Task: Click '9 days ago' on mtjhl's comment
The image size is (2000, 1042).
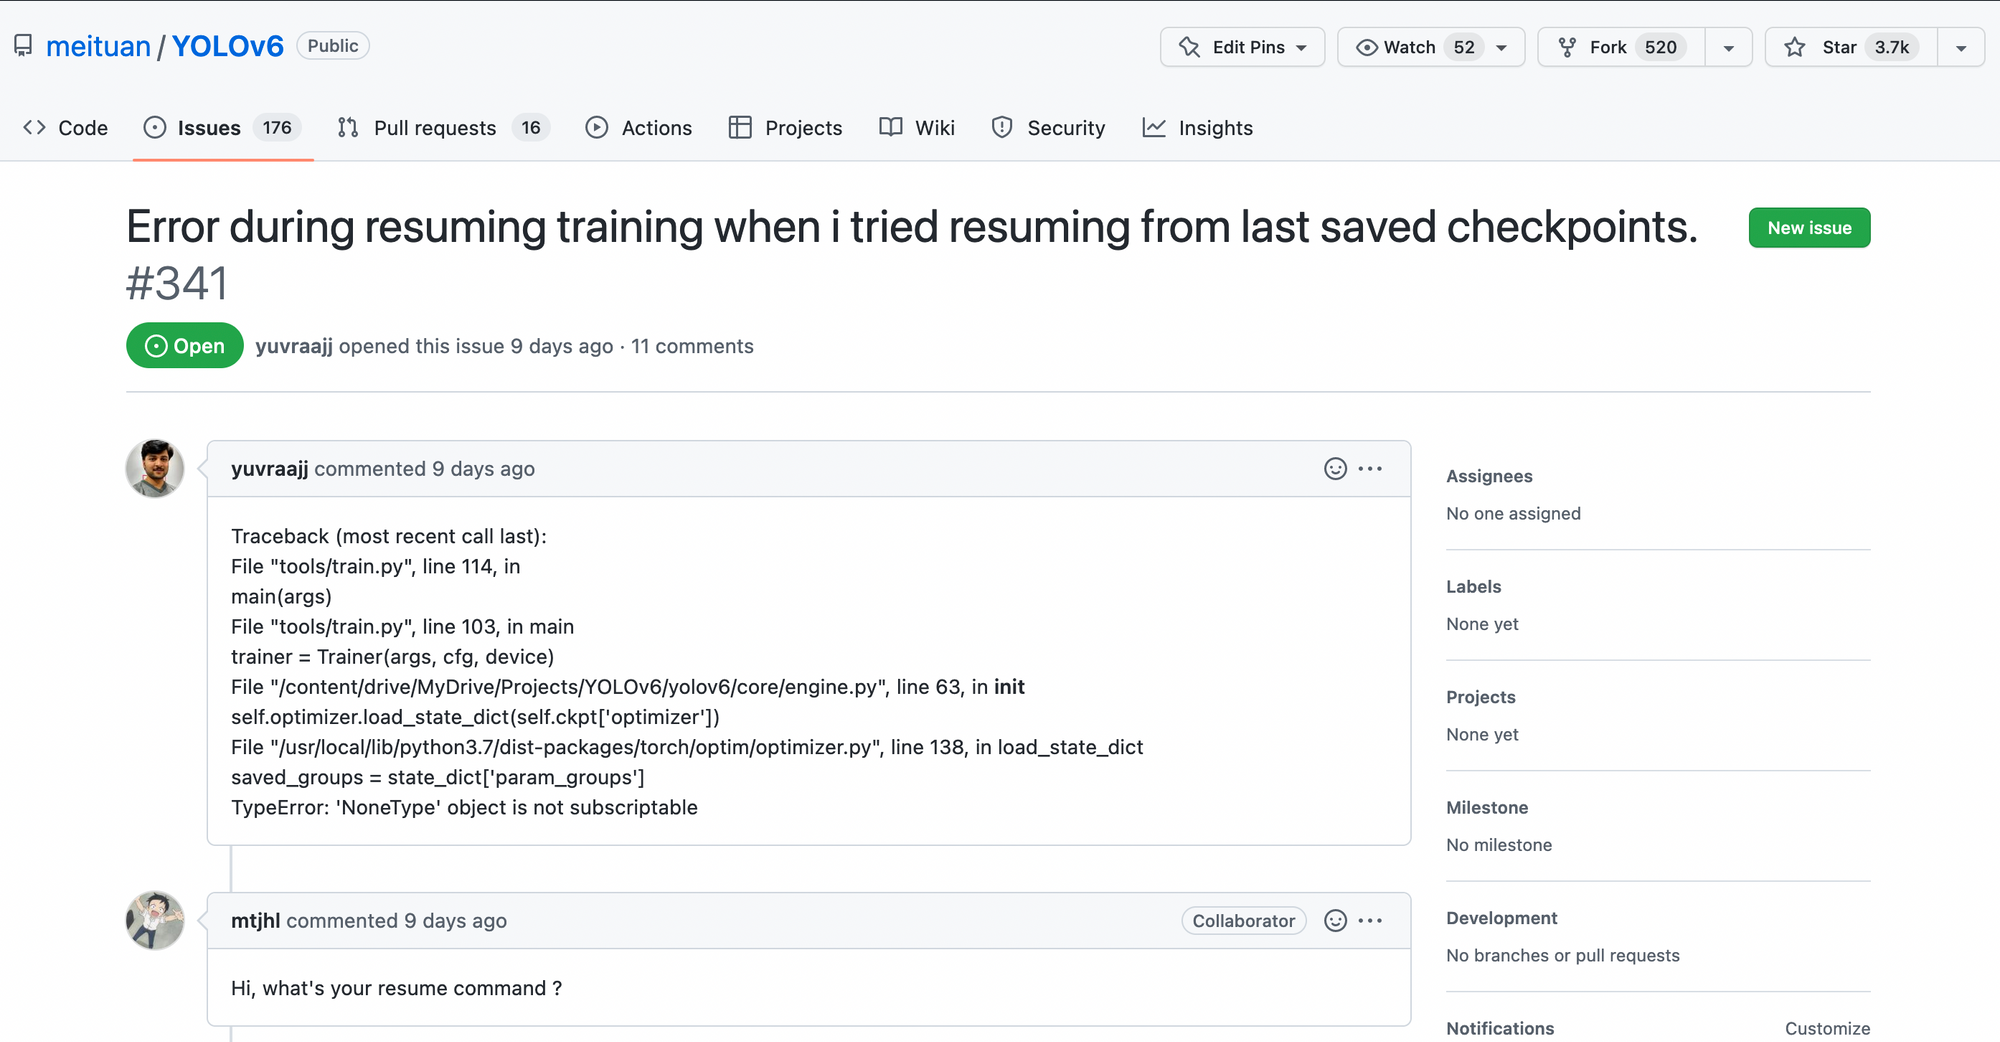Action: click(x=455, y=921)
